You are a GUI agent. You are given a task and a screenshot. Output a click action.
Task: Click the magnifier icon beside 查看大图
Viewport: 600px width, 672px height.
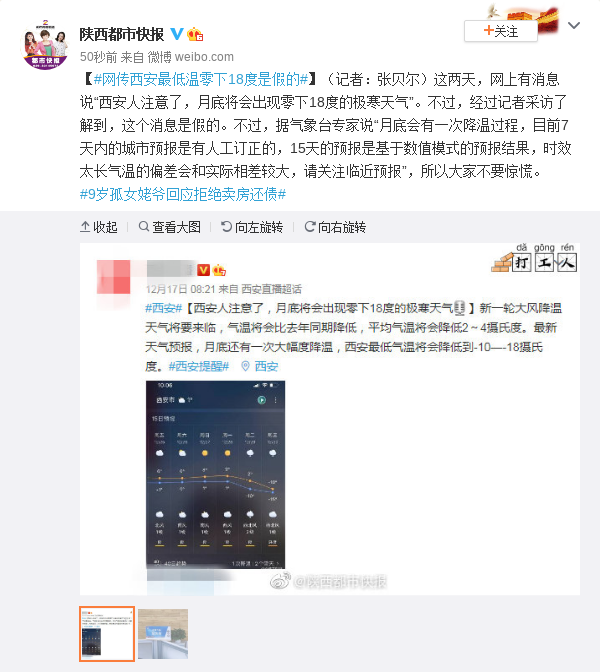144,226
